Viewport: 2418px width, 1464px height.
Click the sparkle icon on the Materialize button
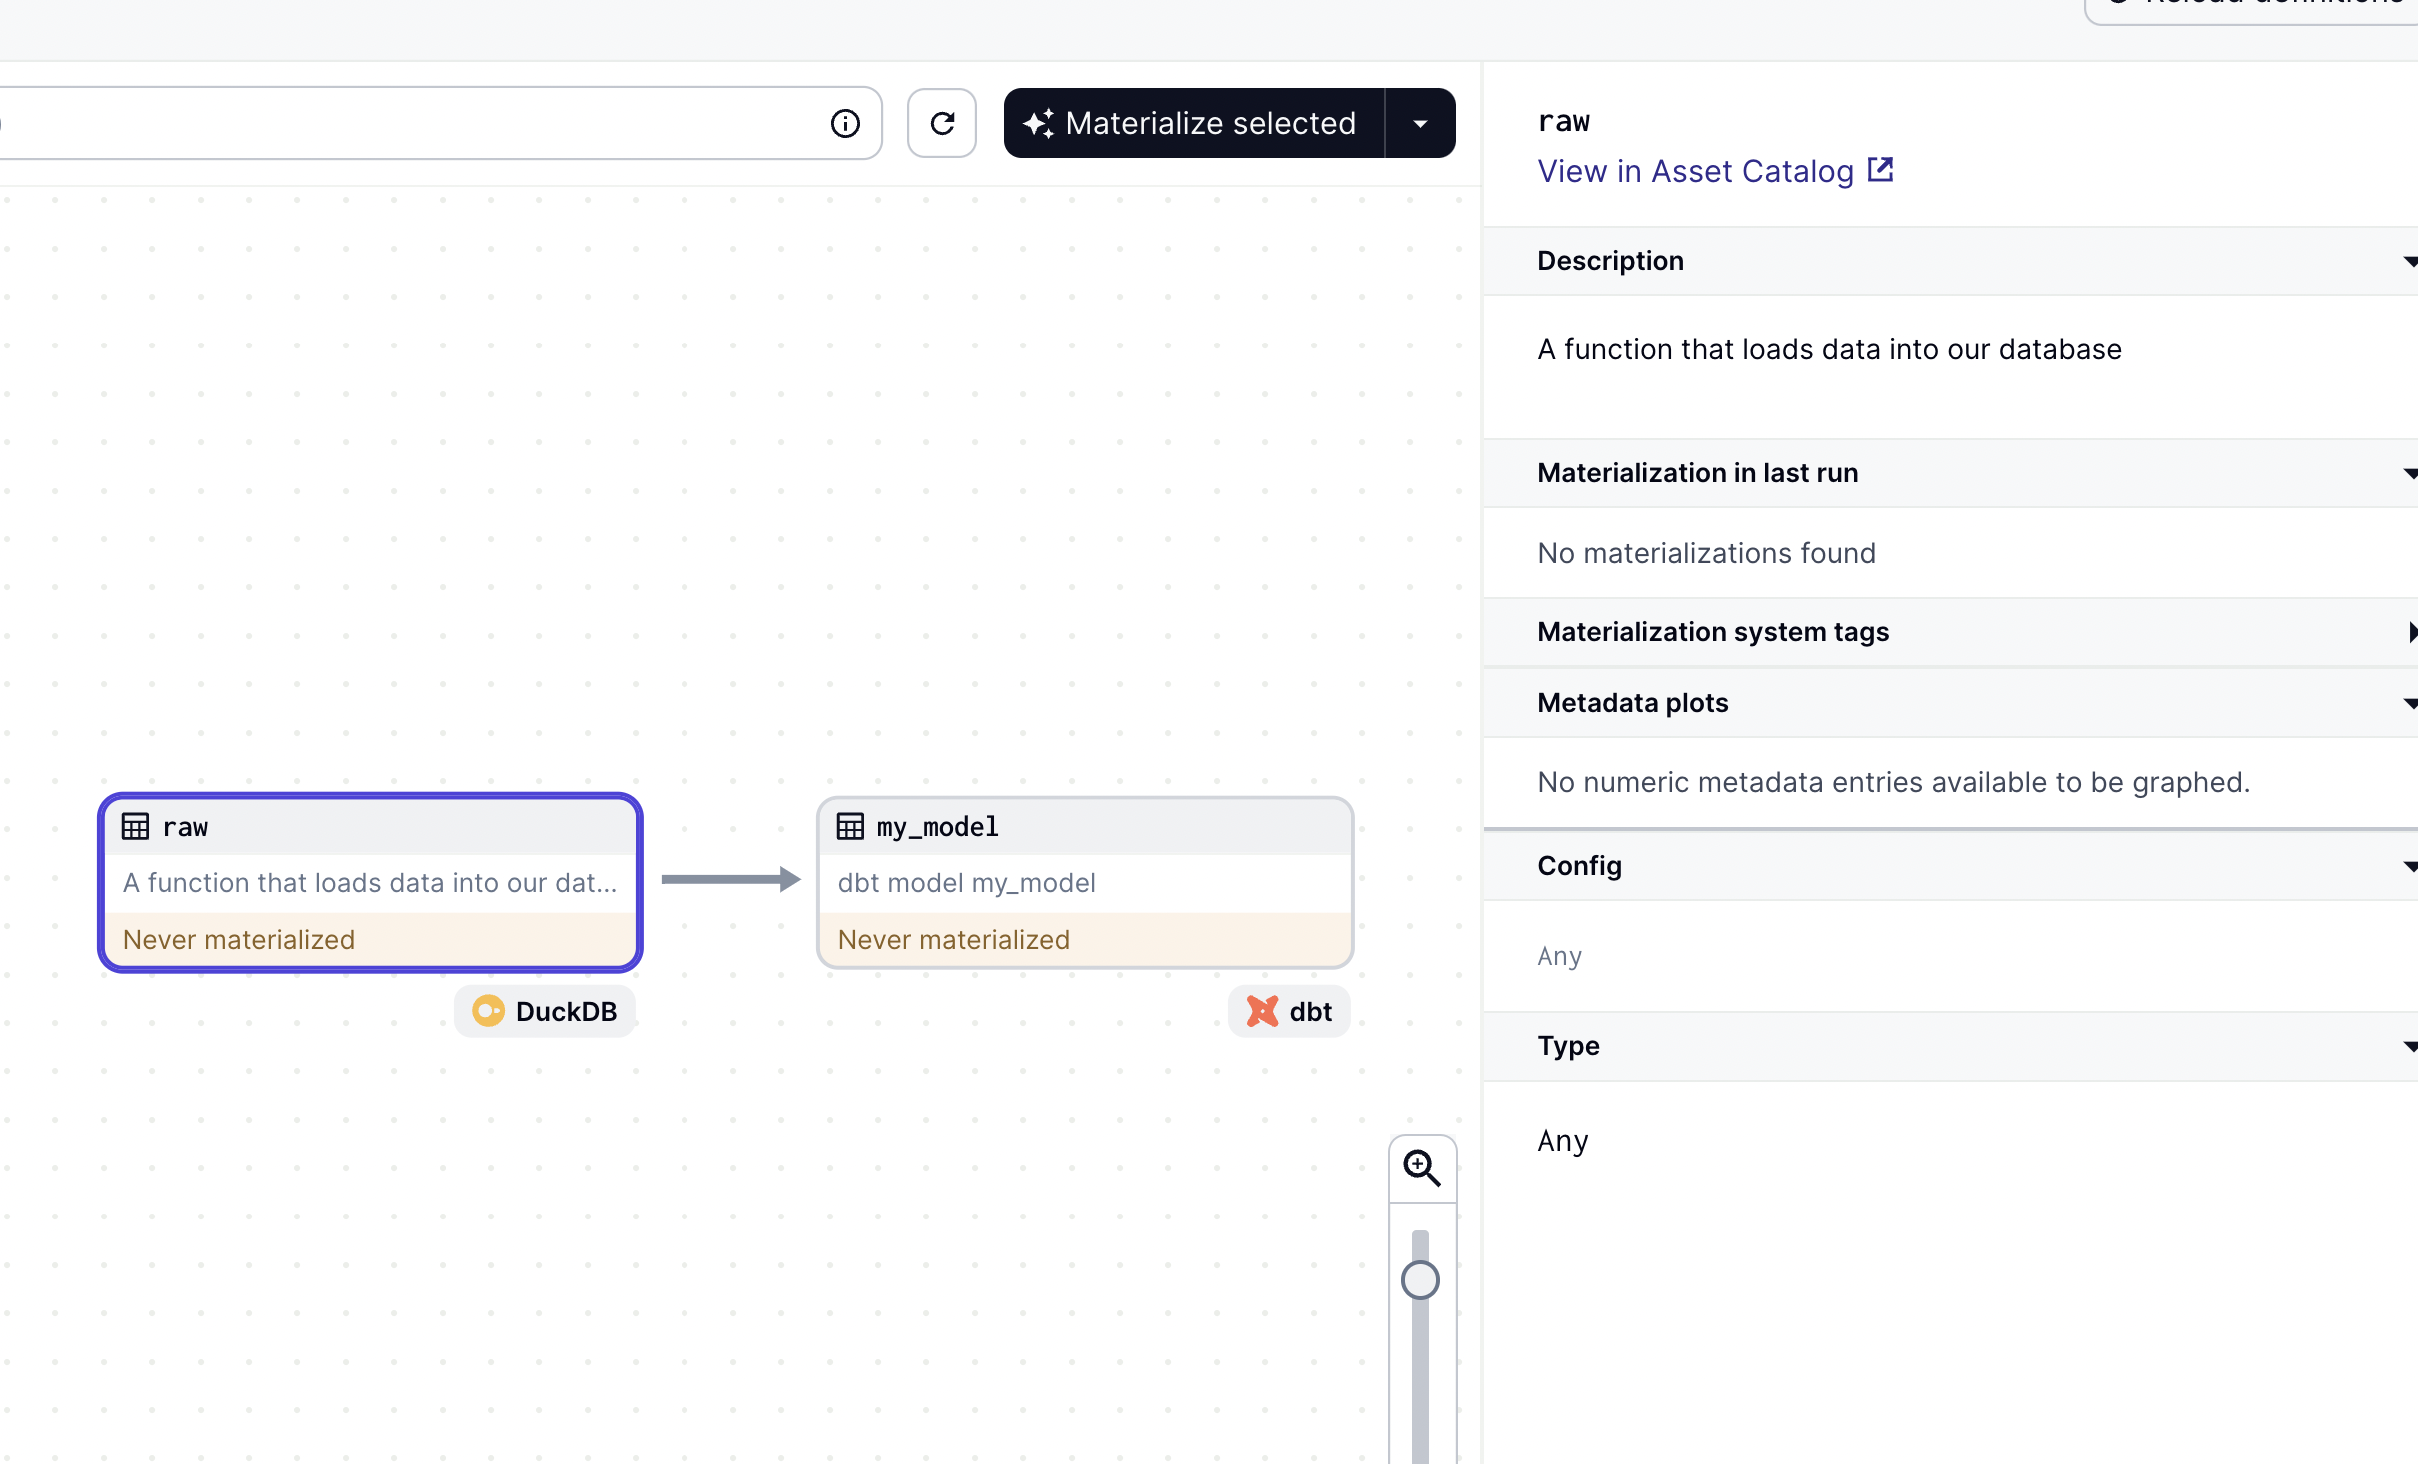(x=1038, y=123)
